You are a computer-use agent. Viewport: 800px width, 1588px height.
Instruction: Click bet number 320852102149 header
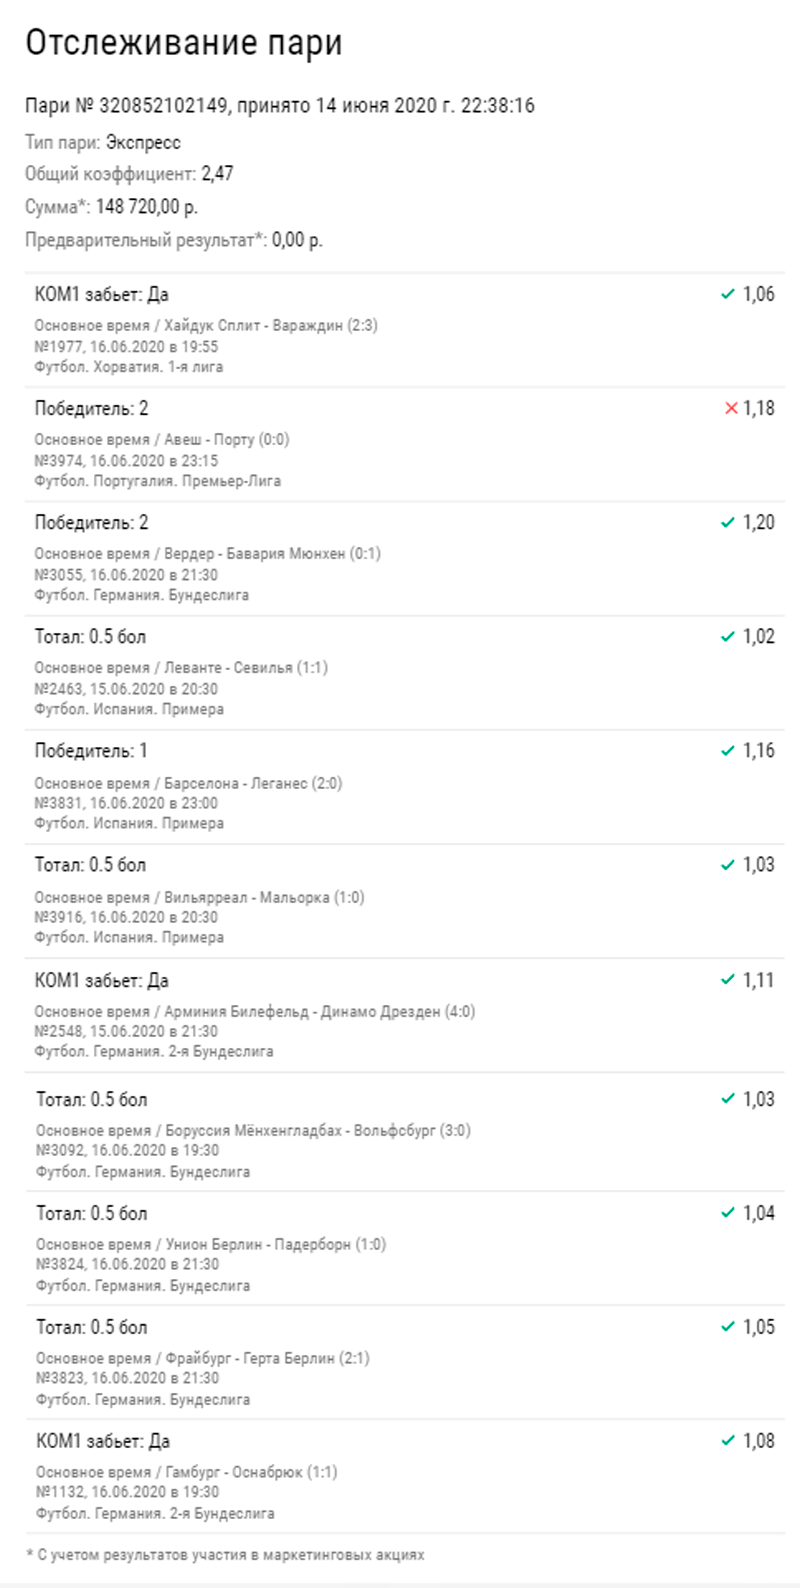279,106
